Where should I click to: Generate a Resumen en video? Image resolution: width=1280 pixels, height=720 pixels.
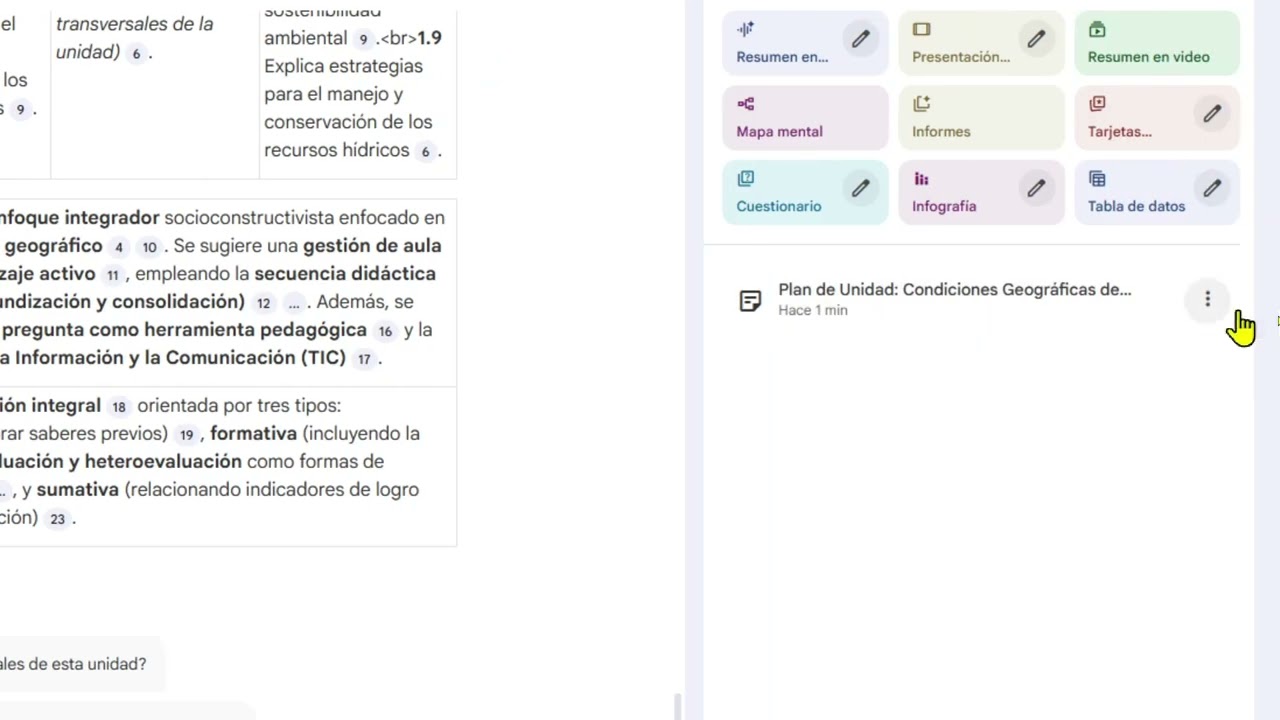point(1157,43)
